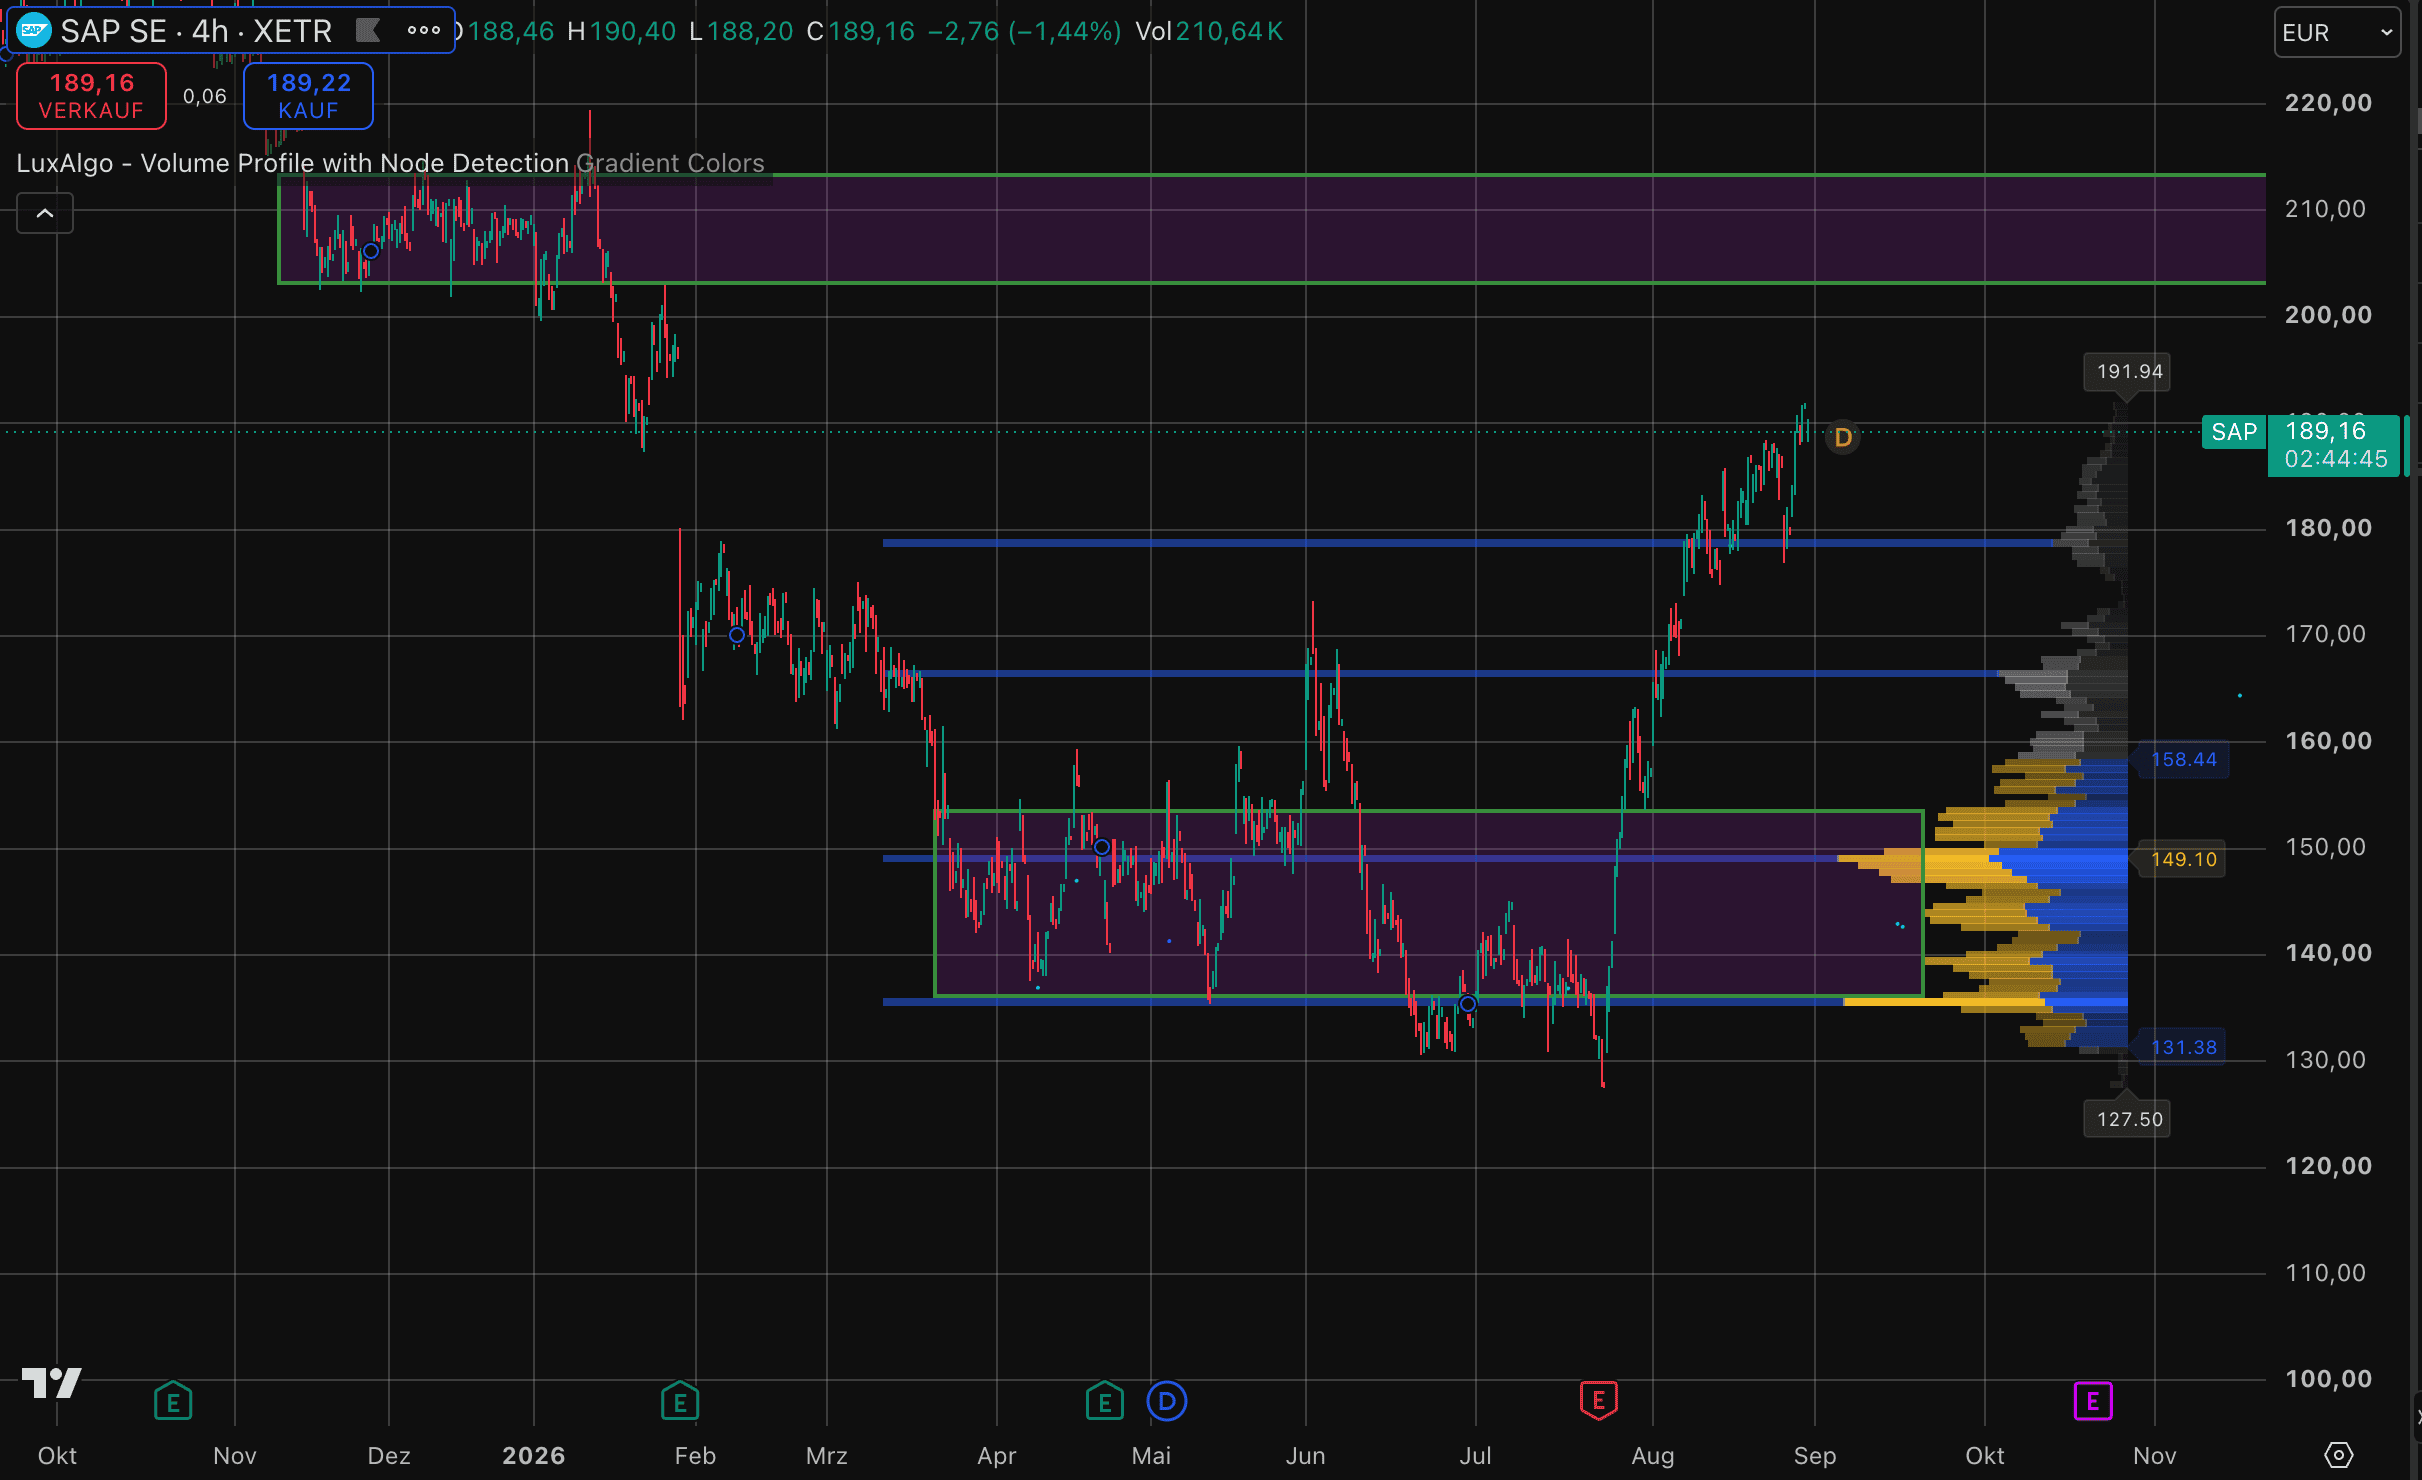Click the green earnings E marker left of Dez
This screenshot has height=1480, width=2422.
[173, 1401]
